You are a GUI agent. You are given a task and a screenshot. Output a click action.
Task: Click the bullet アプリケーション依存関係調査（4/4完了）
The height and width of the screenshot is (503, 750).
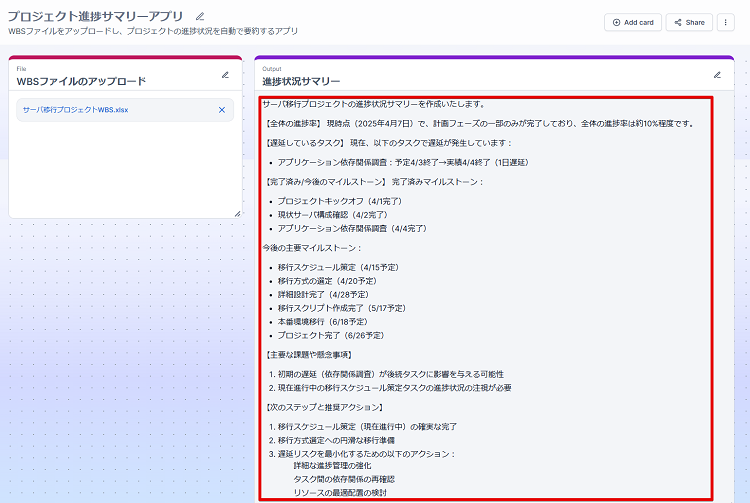[352, 229]
